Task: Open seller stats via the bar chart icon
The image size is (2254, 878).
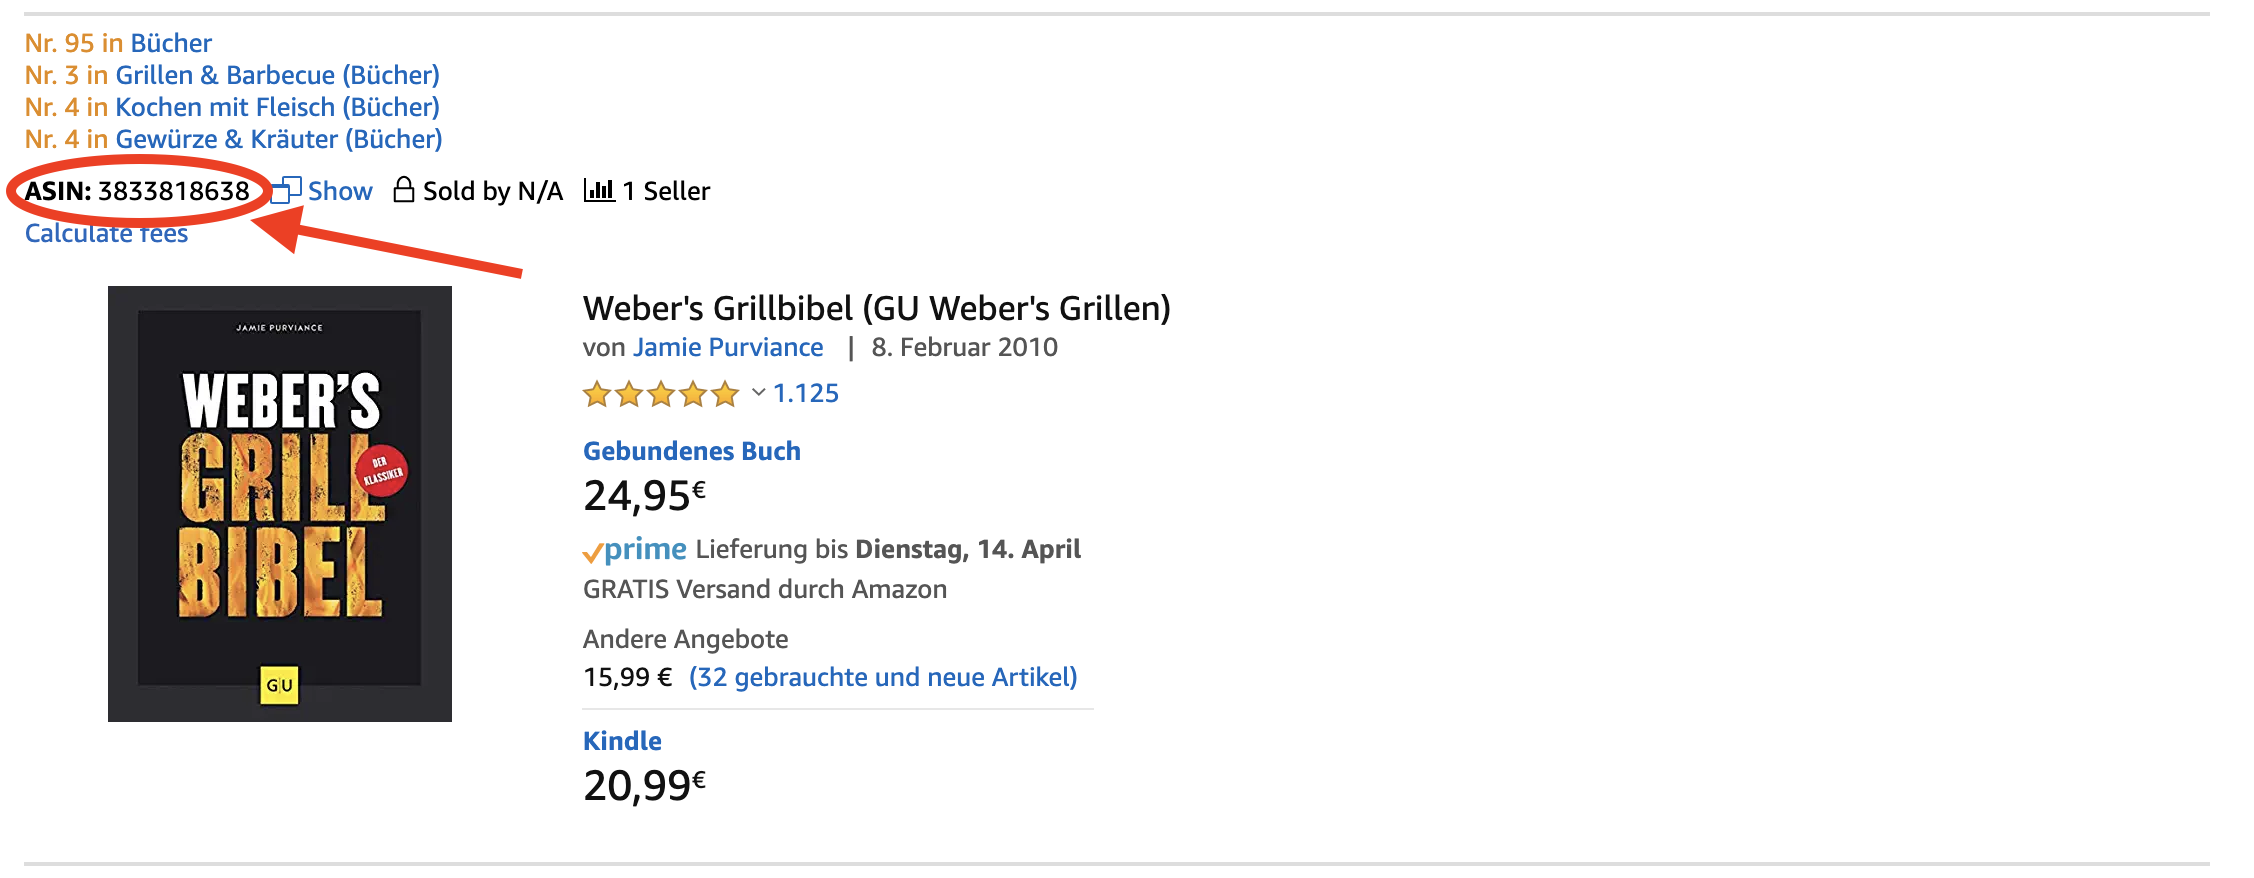Action: click(x=597, y=190)
